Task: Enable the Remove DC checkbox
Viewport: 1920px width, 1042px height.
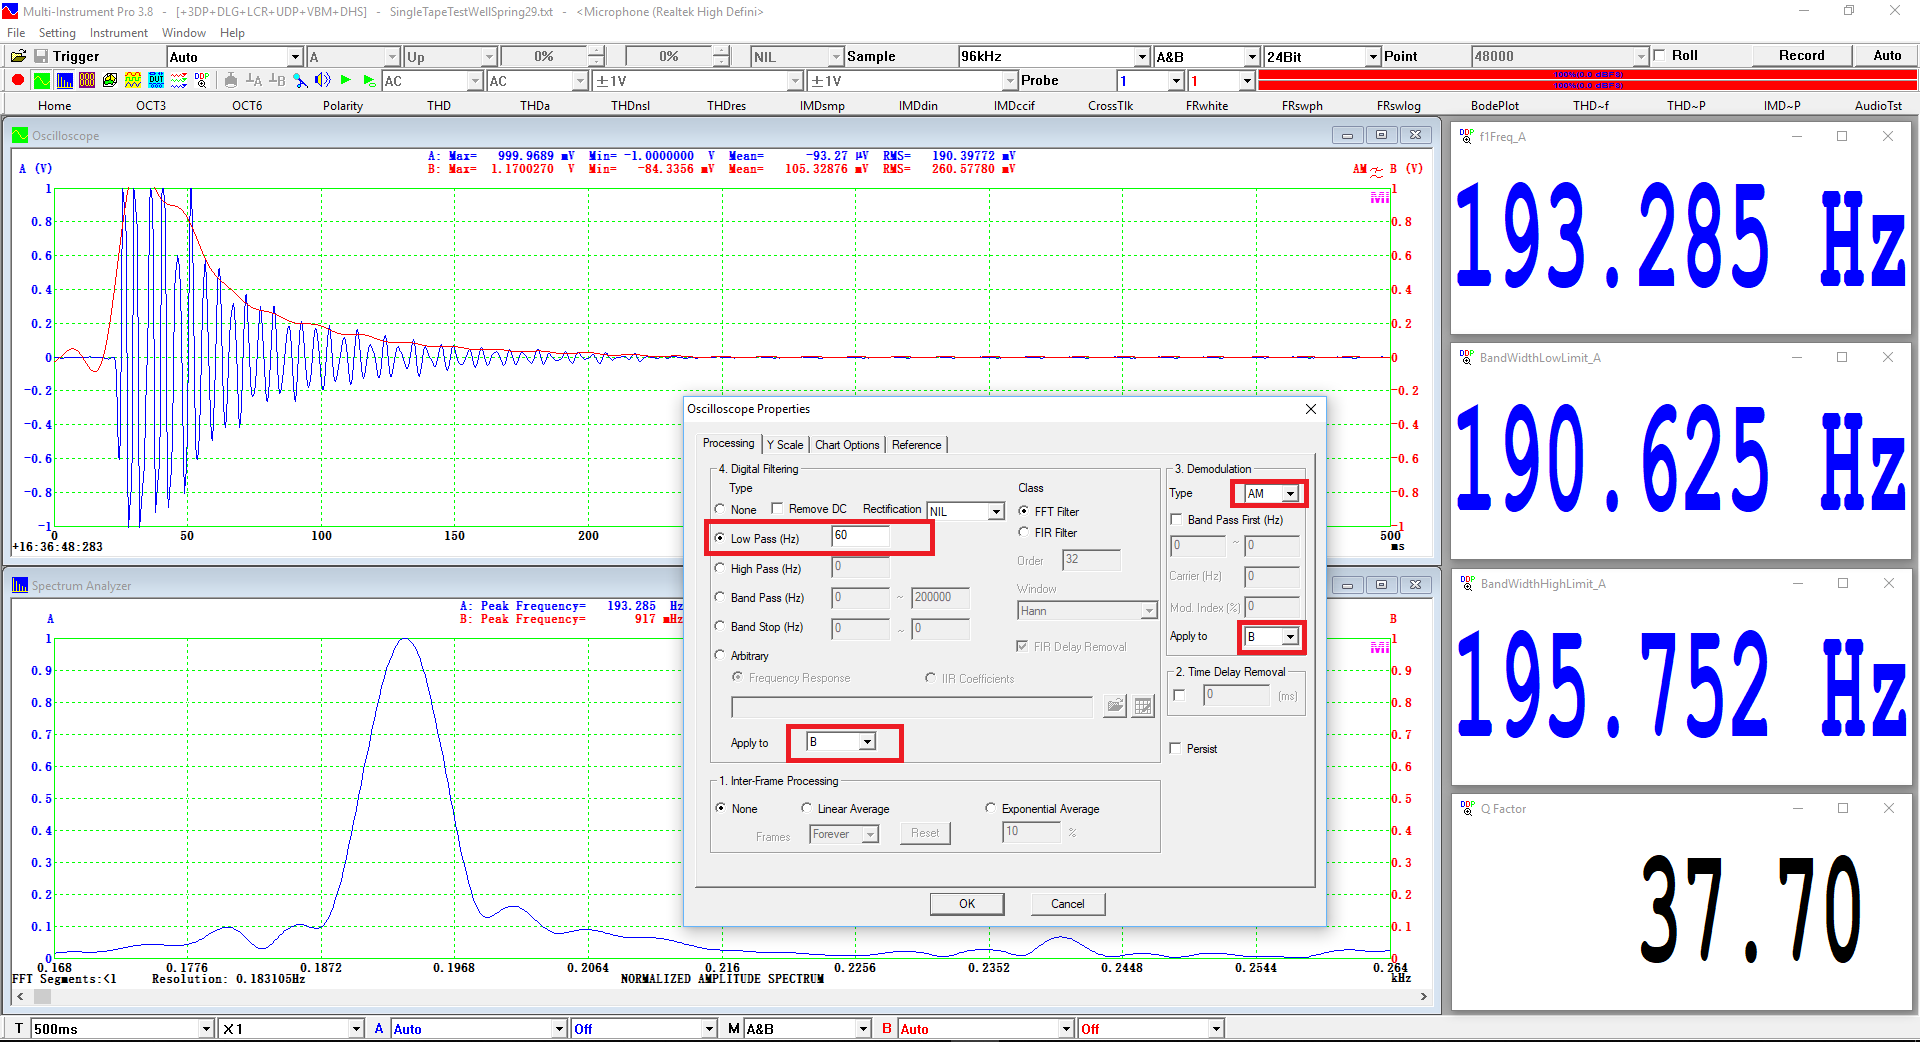Action: tap(777, 509)
